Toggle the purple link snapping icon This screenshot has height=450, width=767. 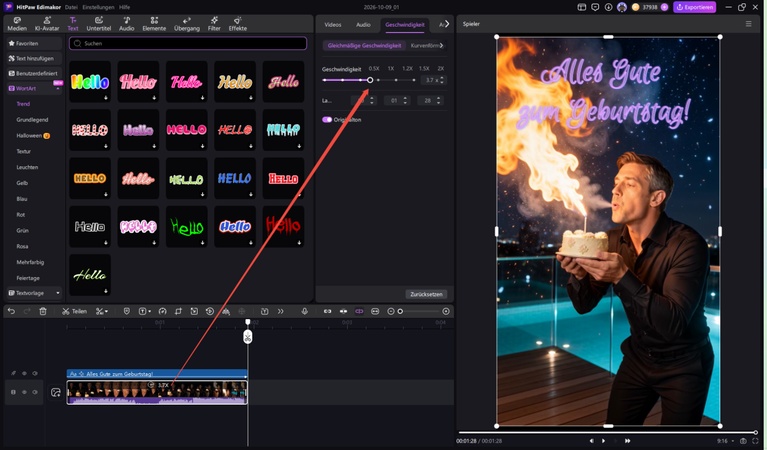pyautogui.click(x=359, y=311)
